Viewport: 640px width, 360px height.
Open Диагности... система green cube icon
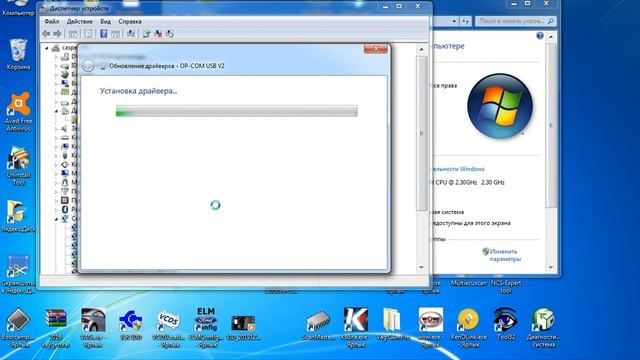pos(543,328)
